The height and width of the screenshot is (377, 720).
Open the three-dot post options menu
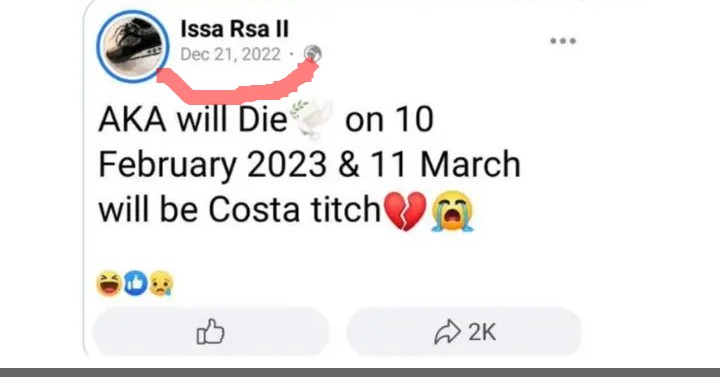point(563,41)
